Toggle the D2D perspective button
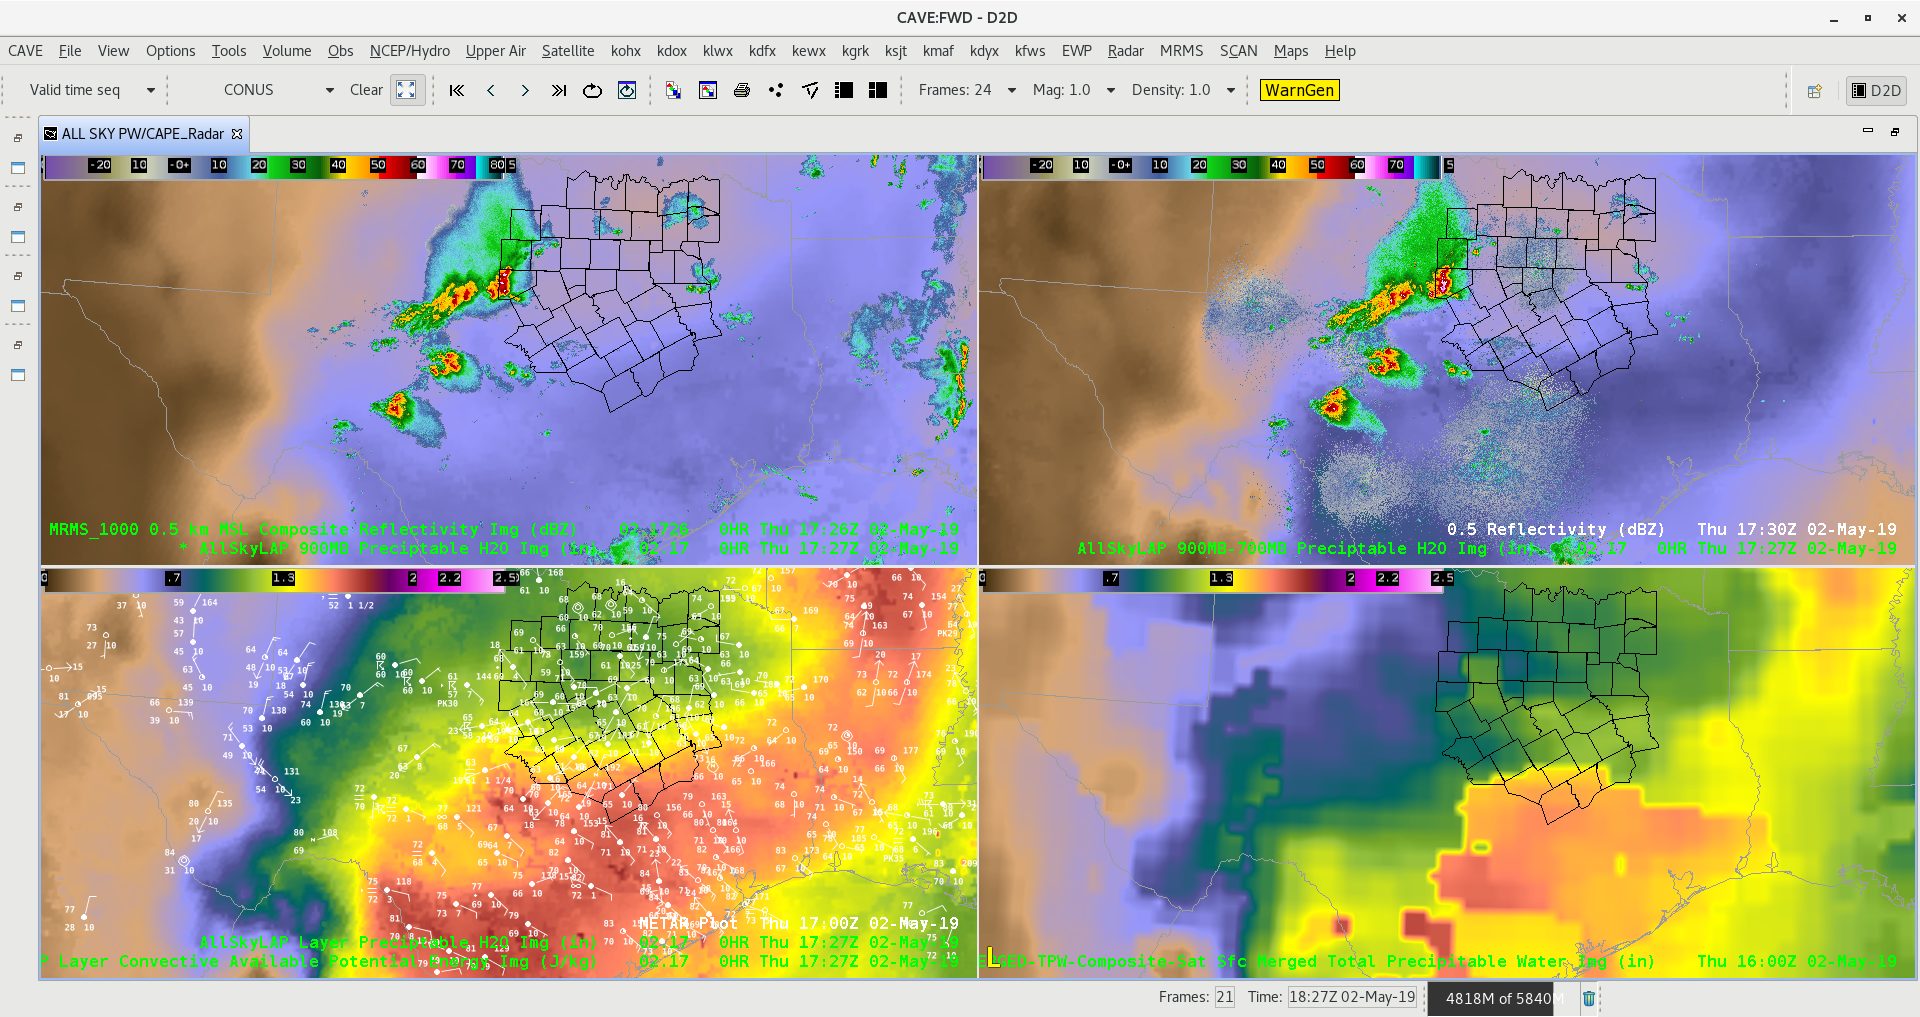The width and height of the screenshot is (1920, 1017). click(x=1876, y=90)
